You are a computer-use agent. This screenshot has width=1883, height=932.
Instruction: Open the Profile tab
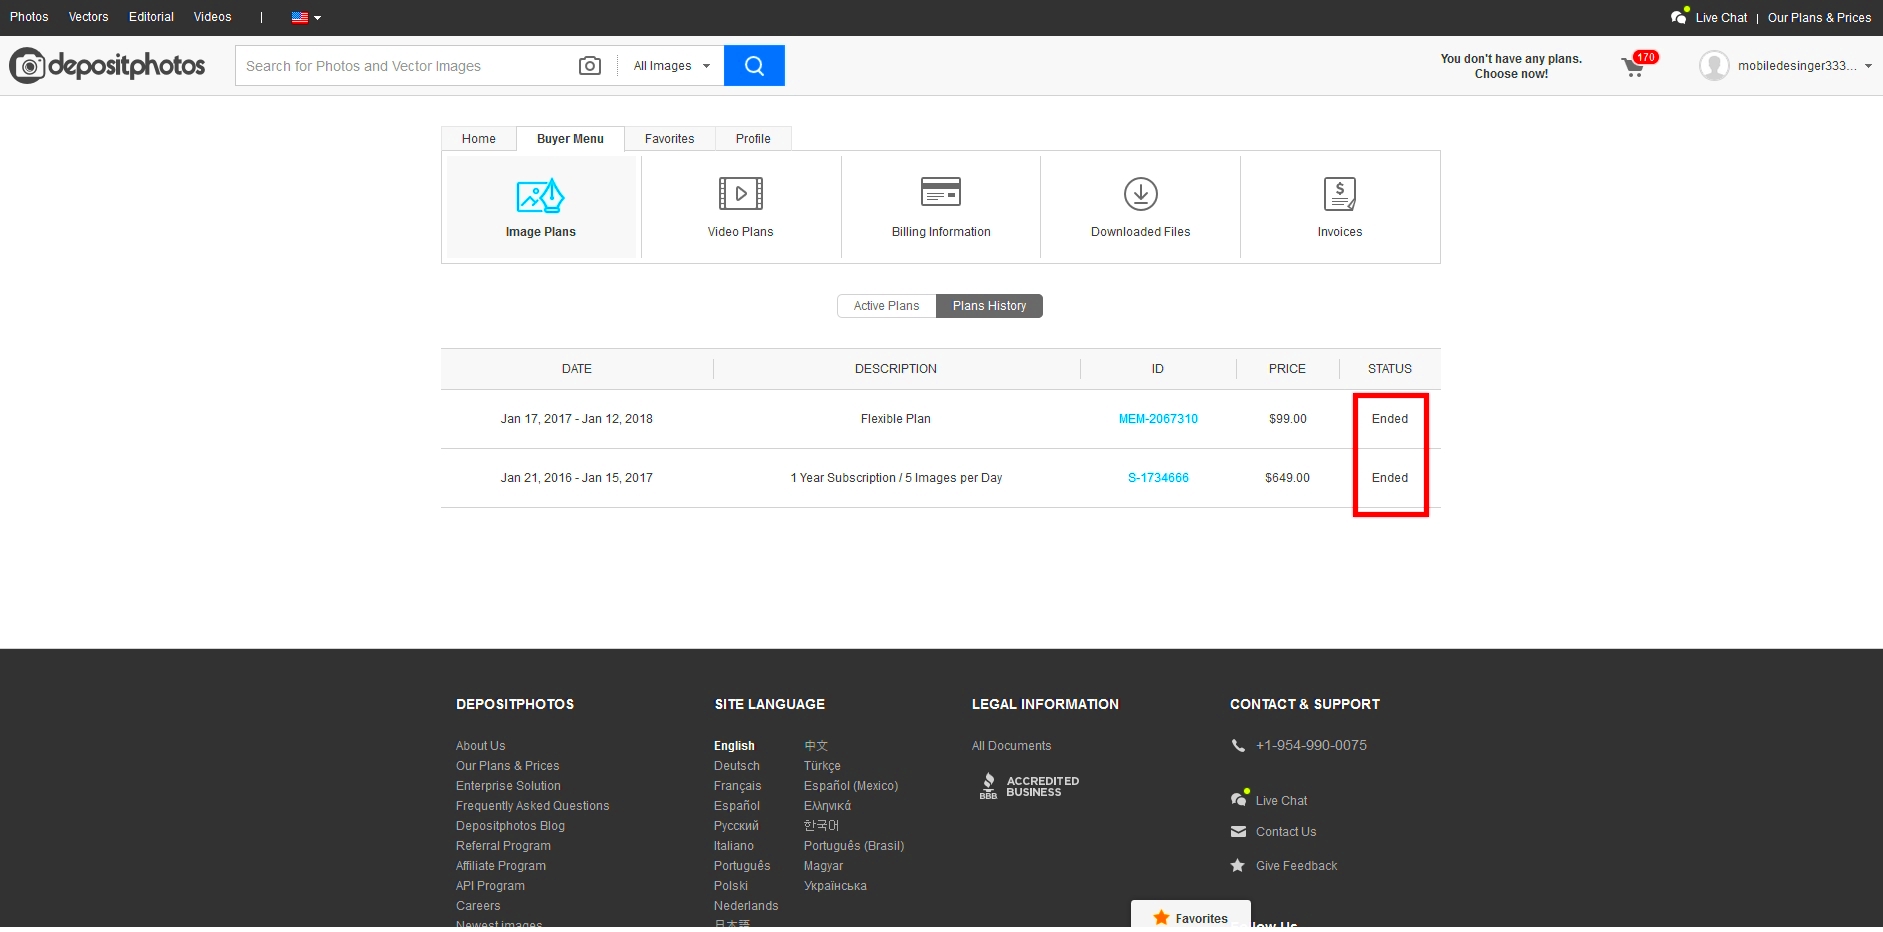[x=753, y=139]
